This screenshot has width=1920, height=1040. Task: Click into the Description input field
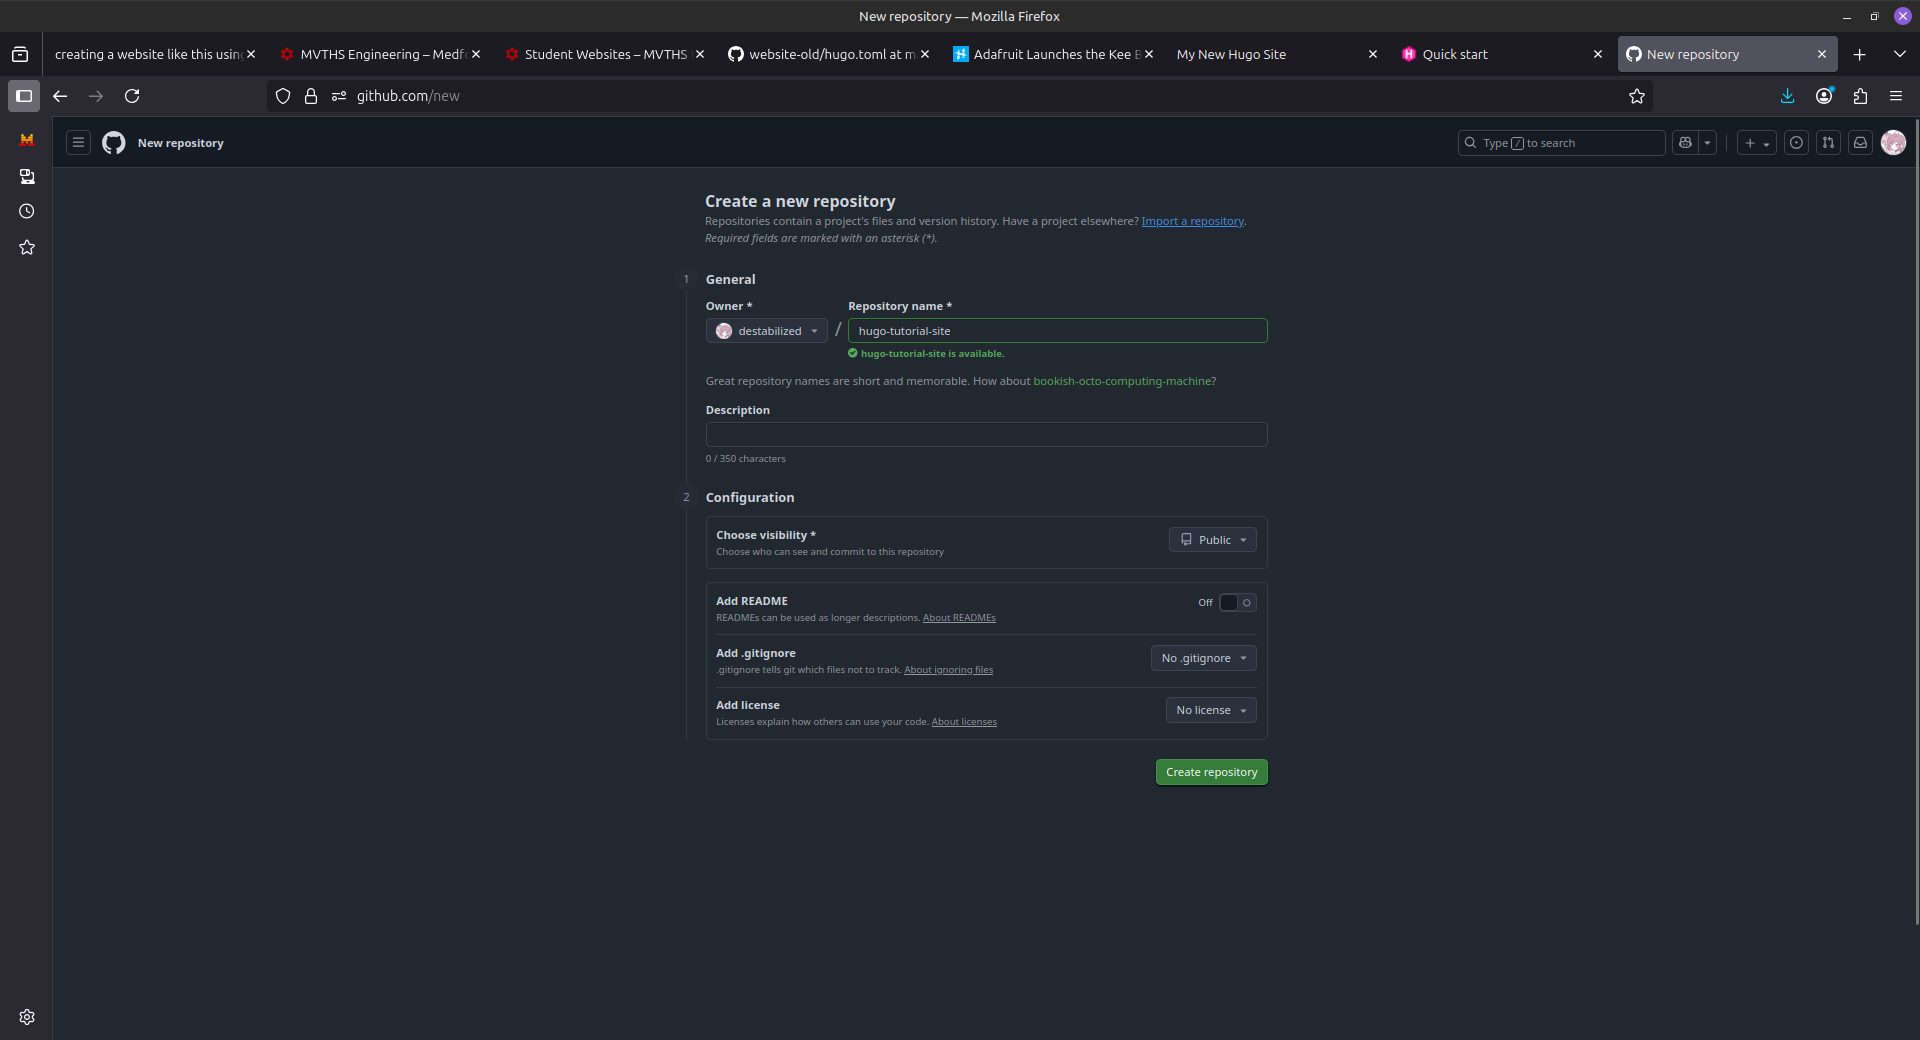click(x=986, y=434)
